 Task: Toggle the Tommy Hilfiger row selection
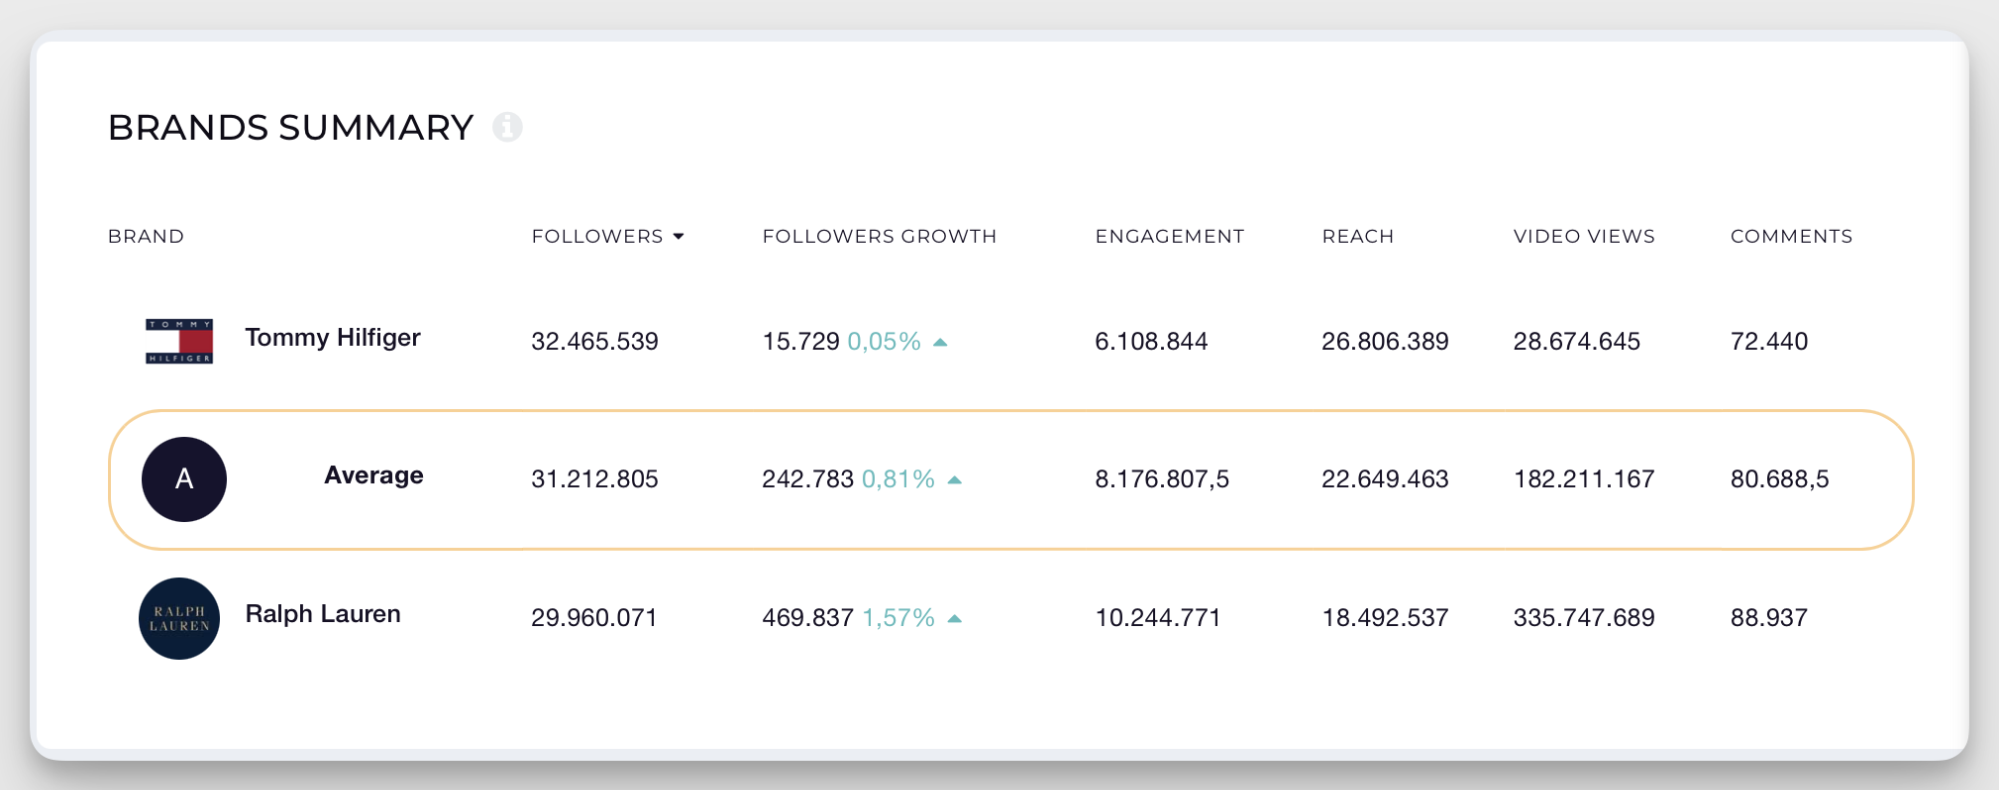tap(1000, 341)
